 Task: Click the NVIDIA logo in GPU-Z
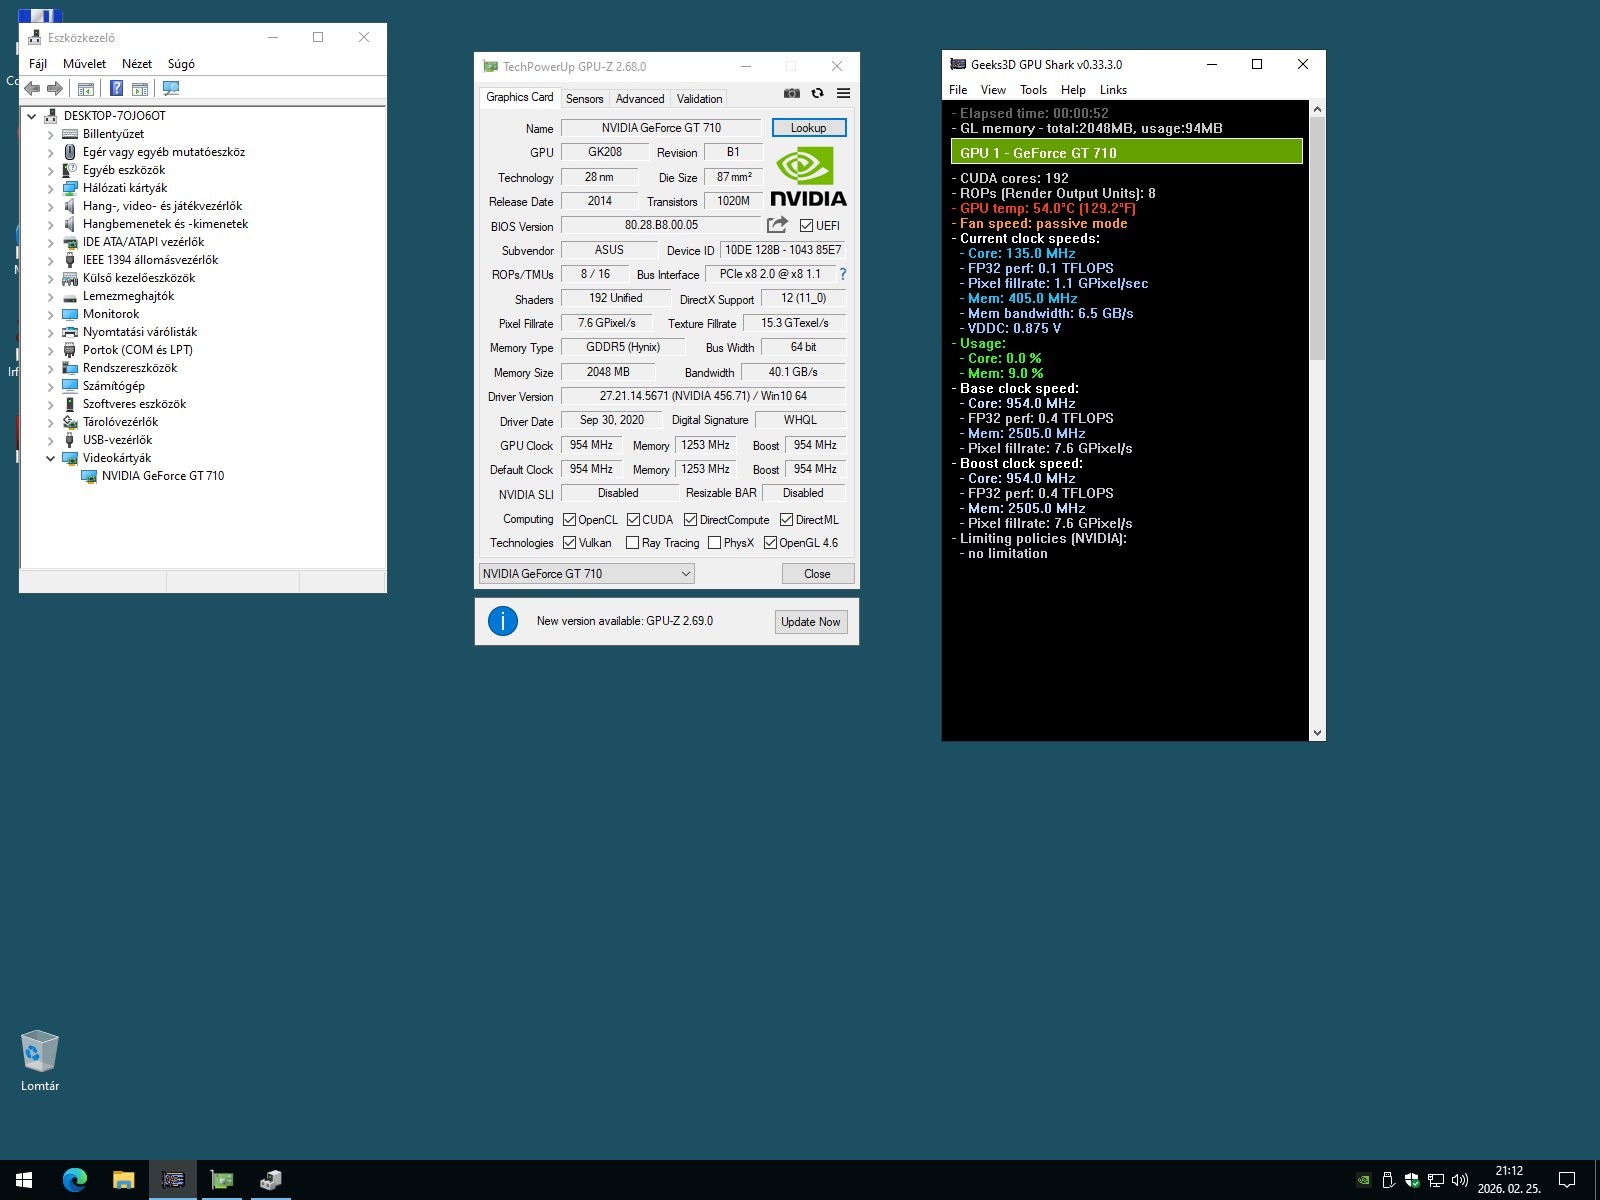[808, 178]
